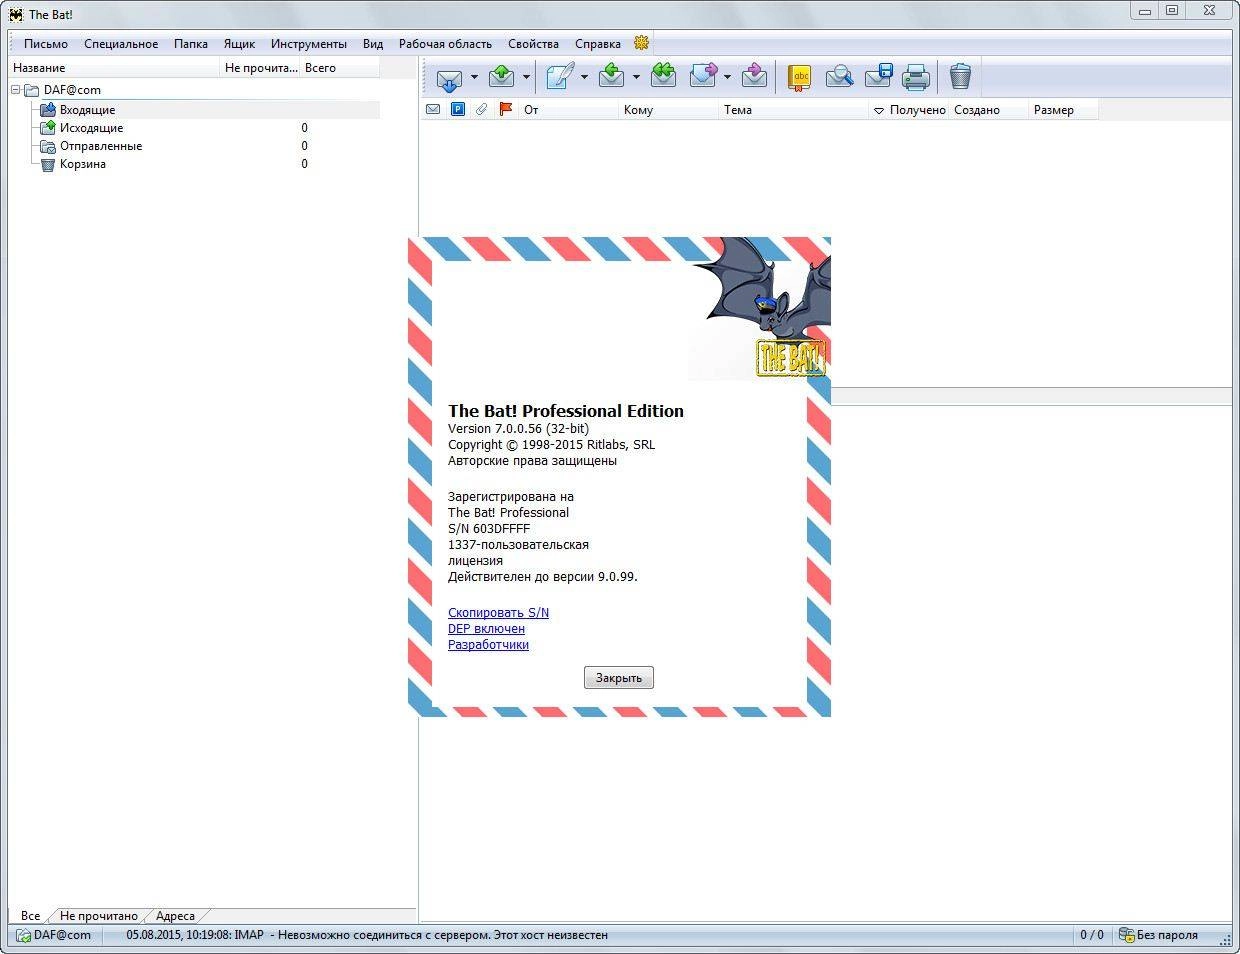Select the DAF@com account in tree

[72, 90]
